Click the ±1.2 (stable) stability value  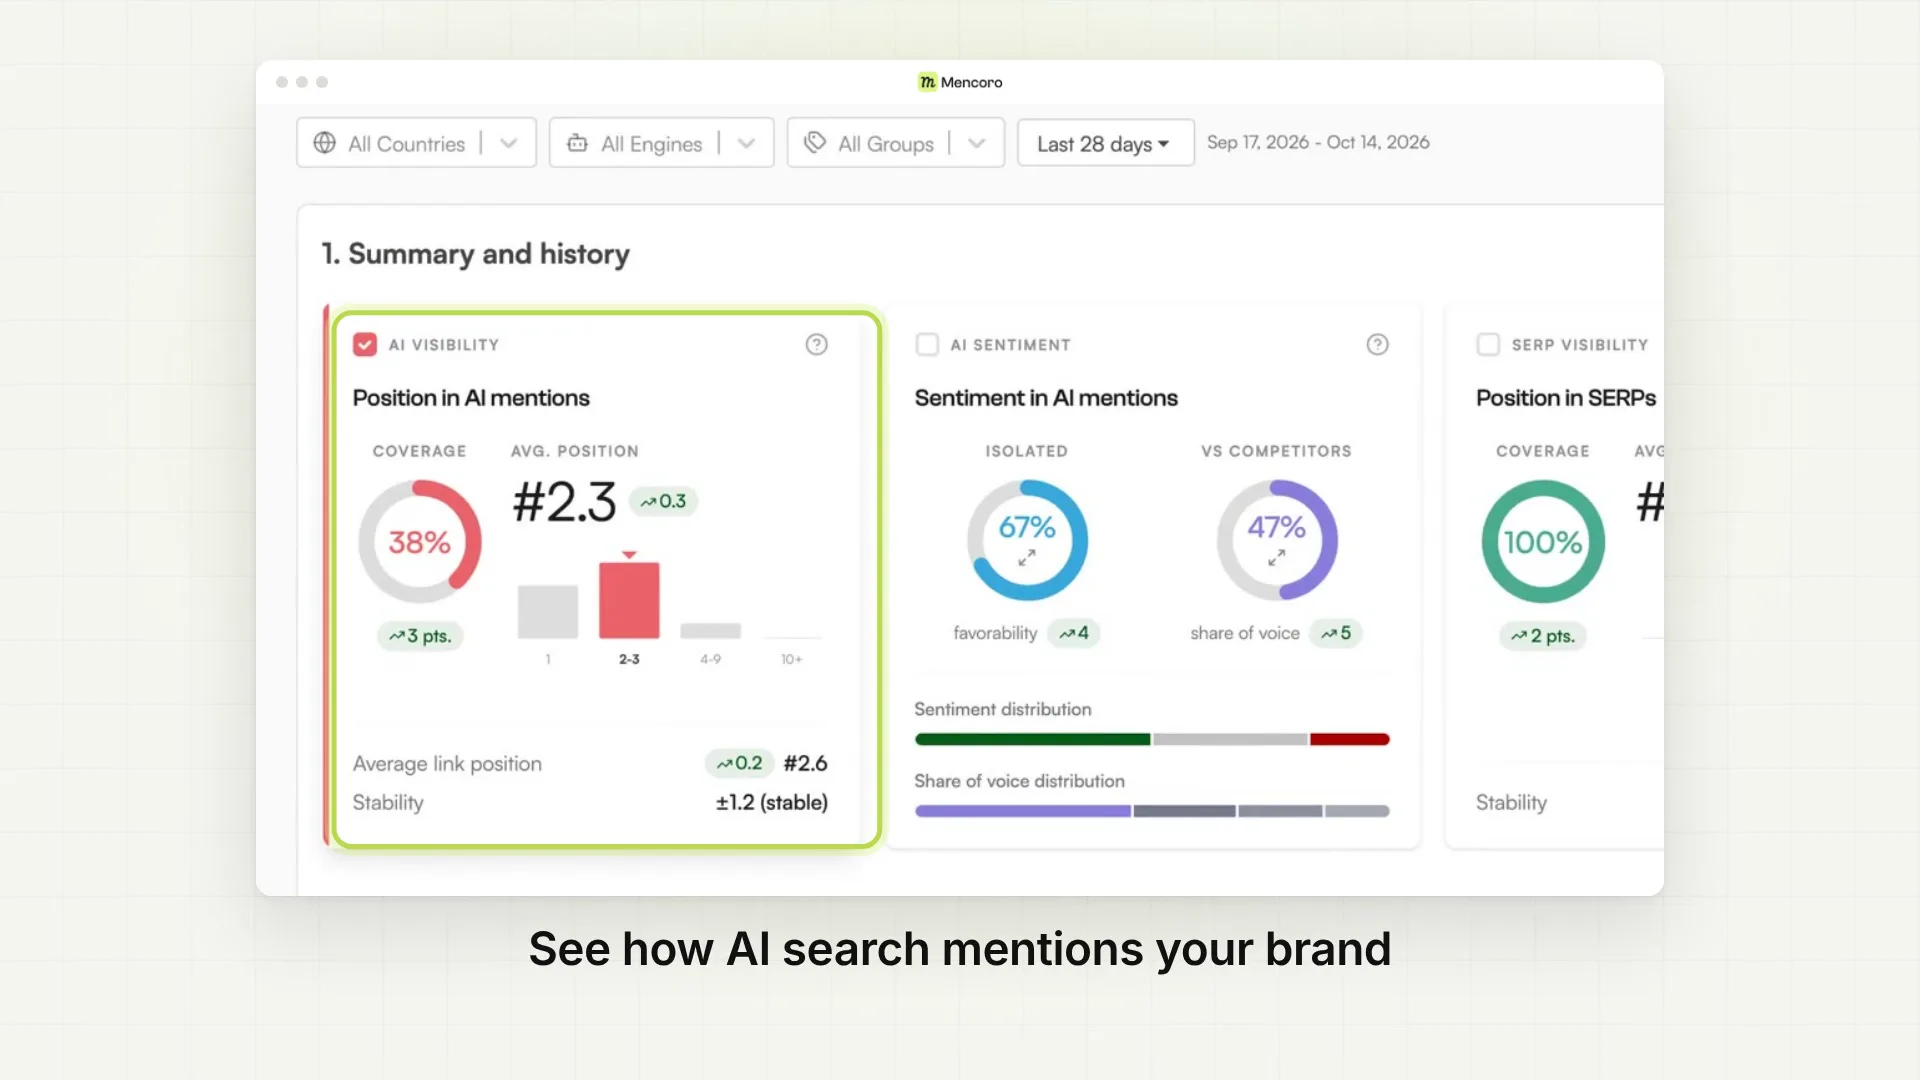[x=772, y=802]
